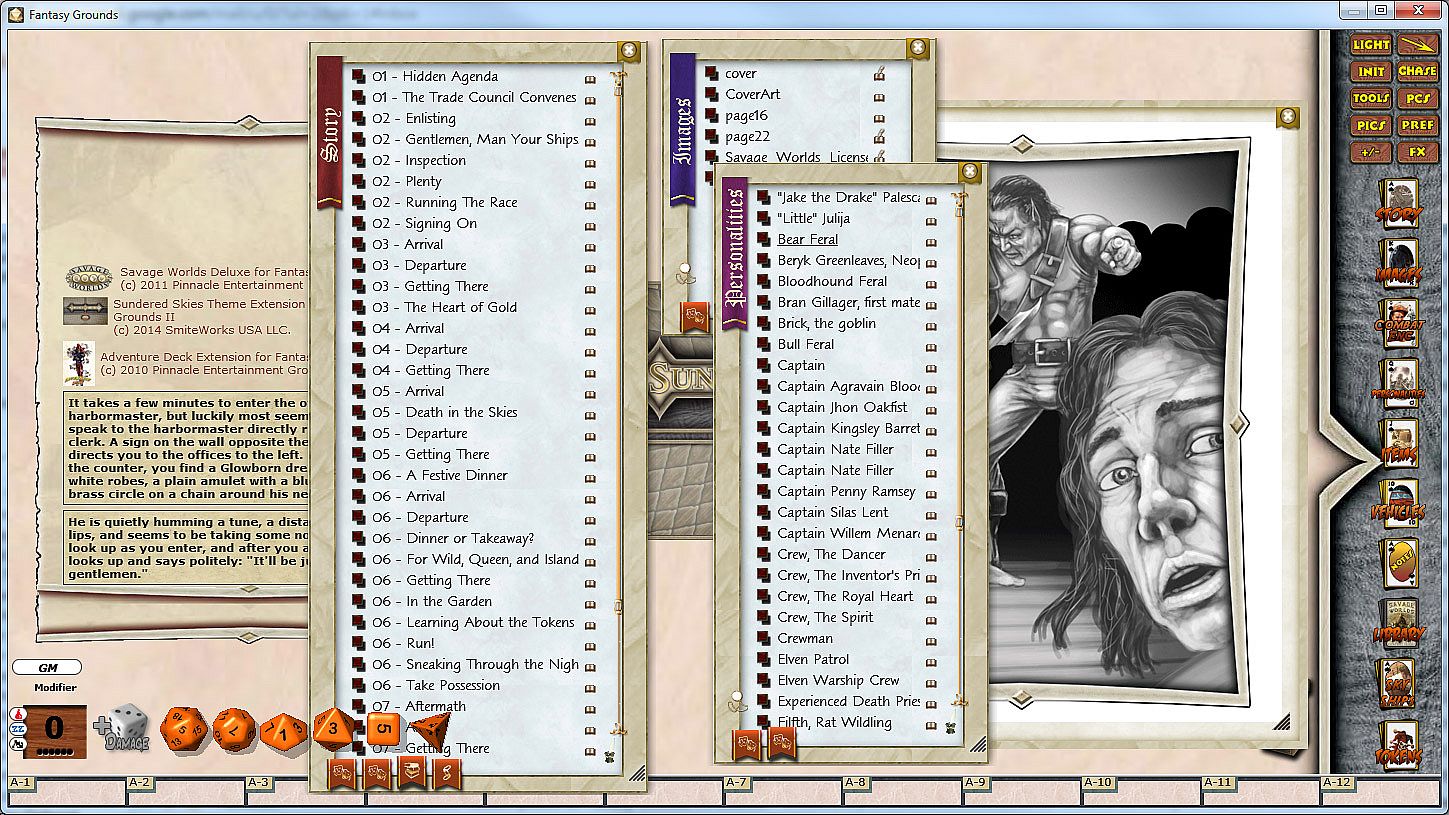Click the PICS button
This screenshot has height=815, width=1449.
[1371, 126]
